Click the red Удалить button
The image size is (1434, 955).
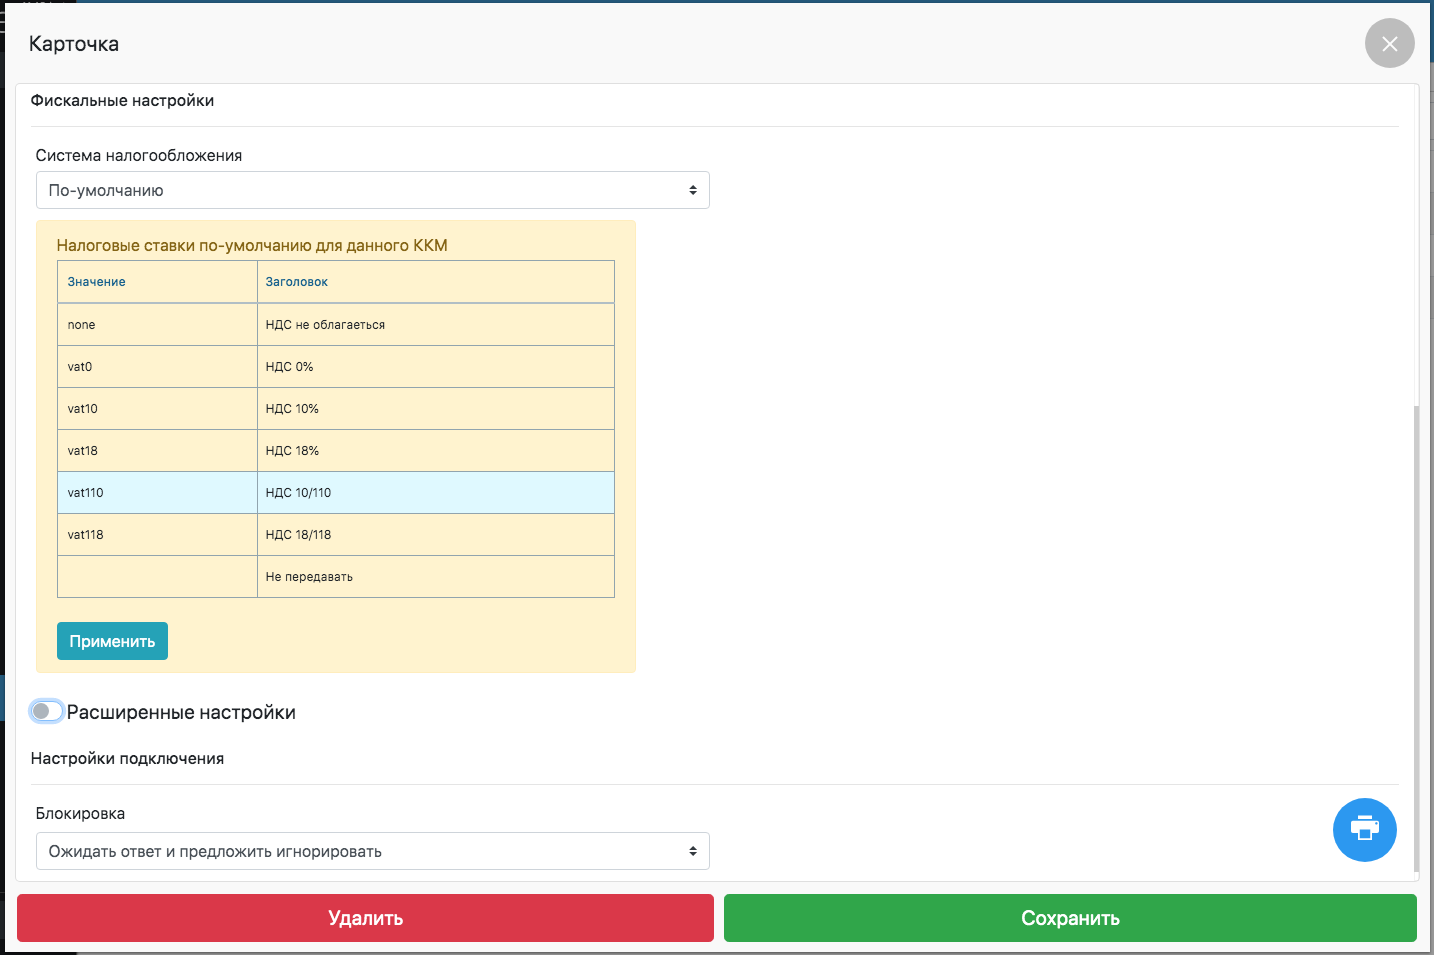click(365, 918)
